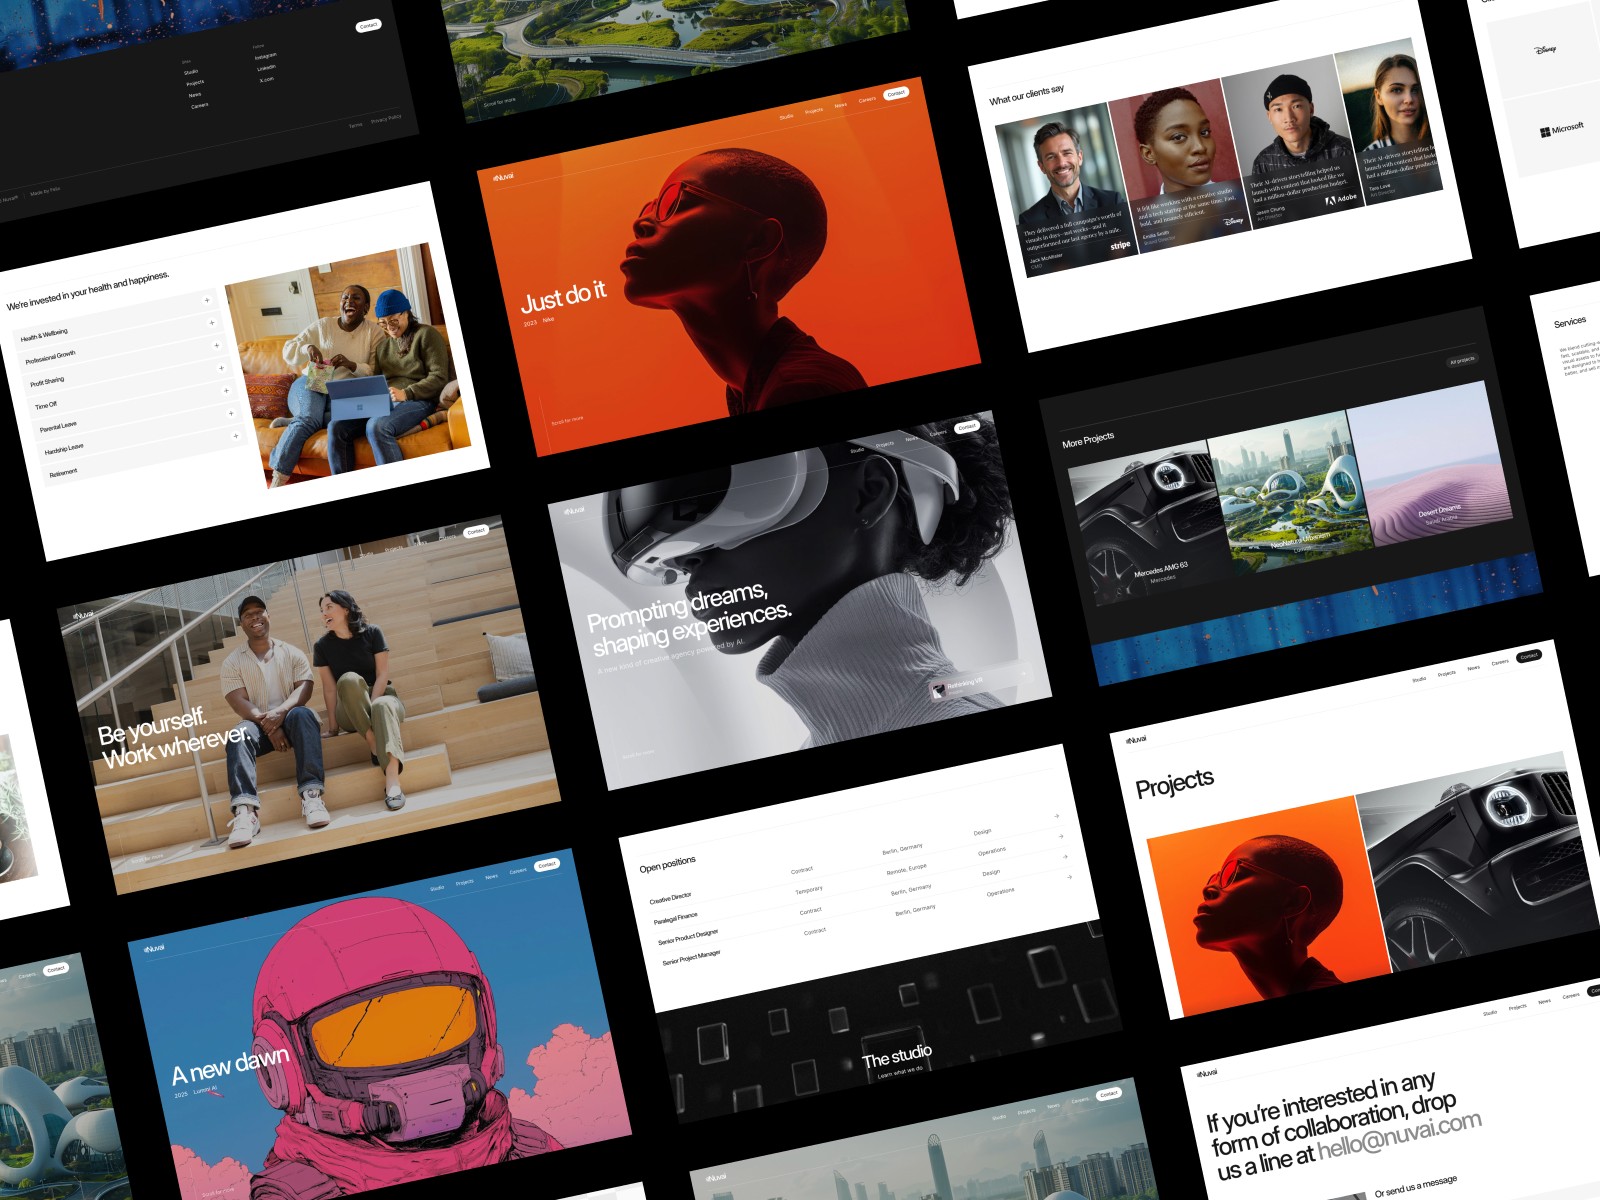Open the Senior Product Designer position arrow
Screen dimensions: 1600x1200
pos(1065,856)
